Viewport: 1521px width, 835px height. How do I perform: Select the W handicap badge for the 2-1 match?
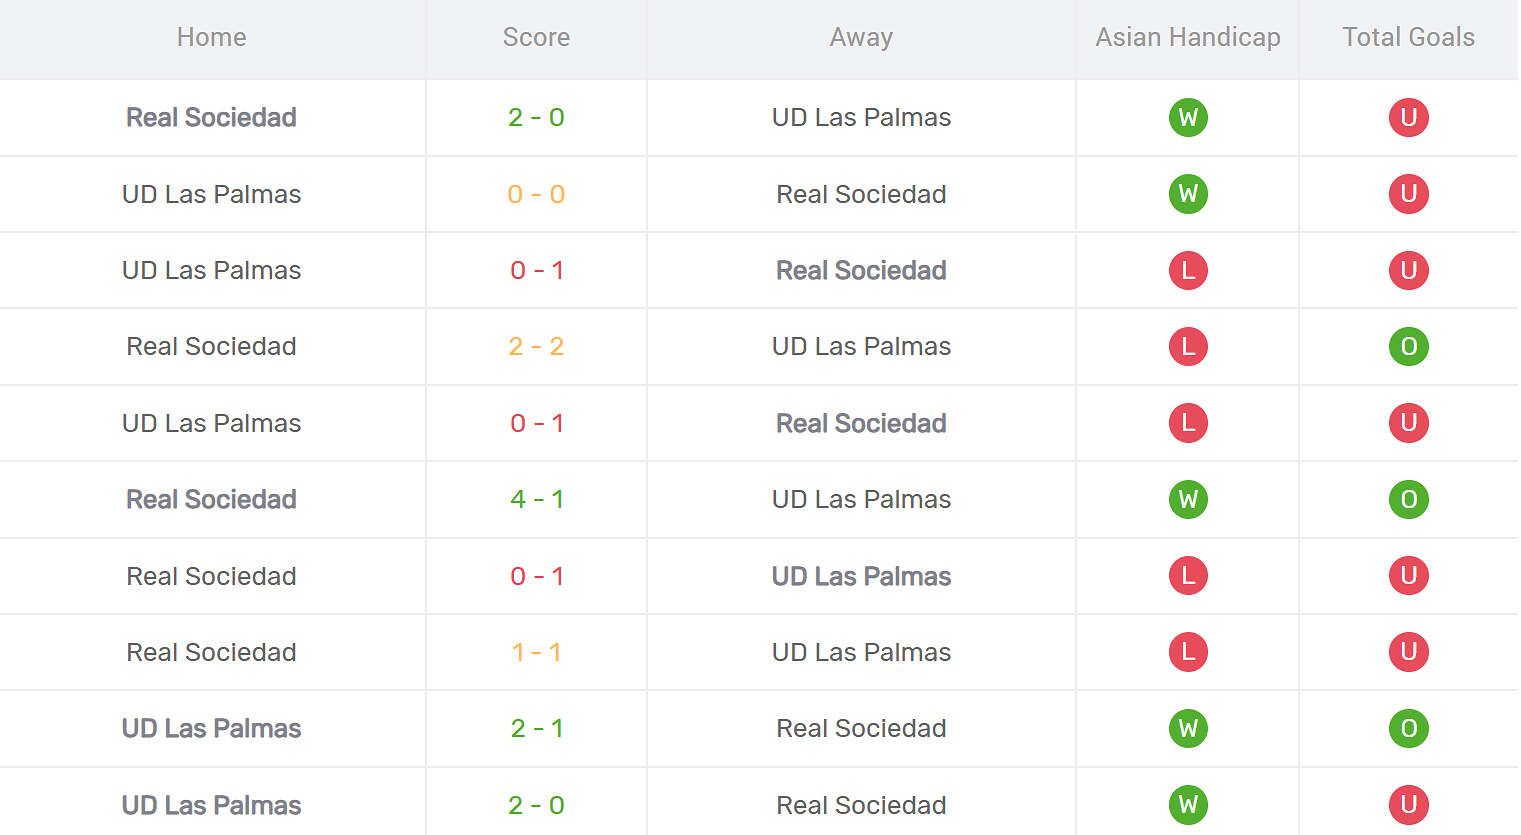click(1188, 728)
